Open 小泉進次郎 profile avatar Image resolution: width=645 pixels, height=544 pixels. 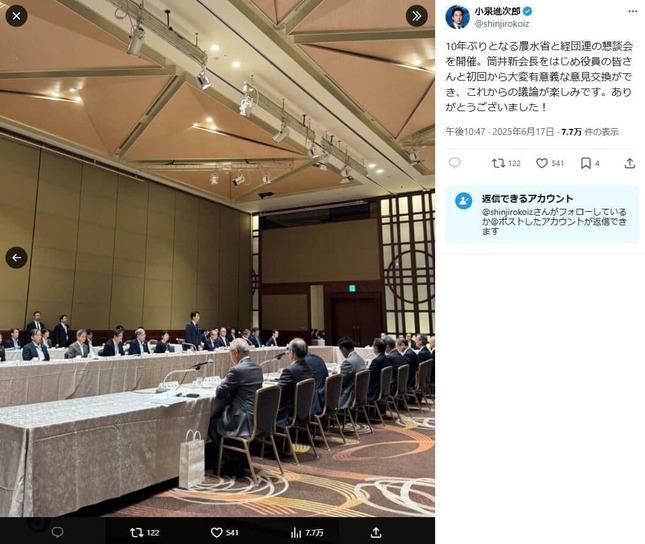[x=457, y=17]
